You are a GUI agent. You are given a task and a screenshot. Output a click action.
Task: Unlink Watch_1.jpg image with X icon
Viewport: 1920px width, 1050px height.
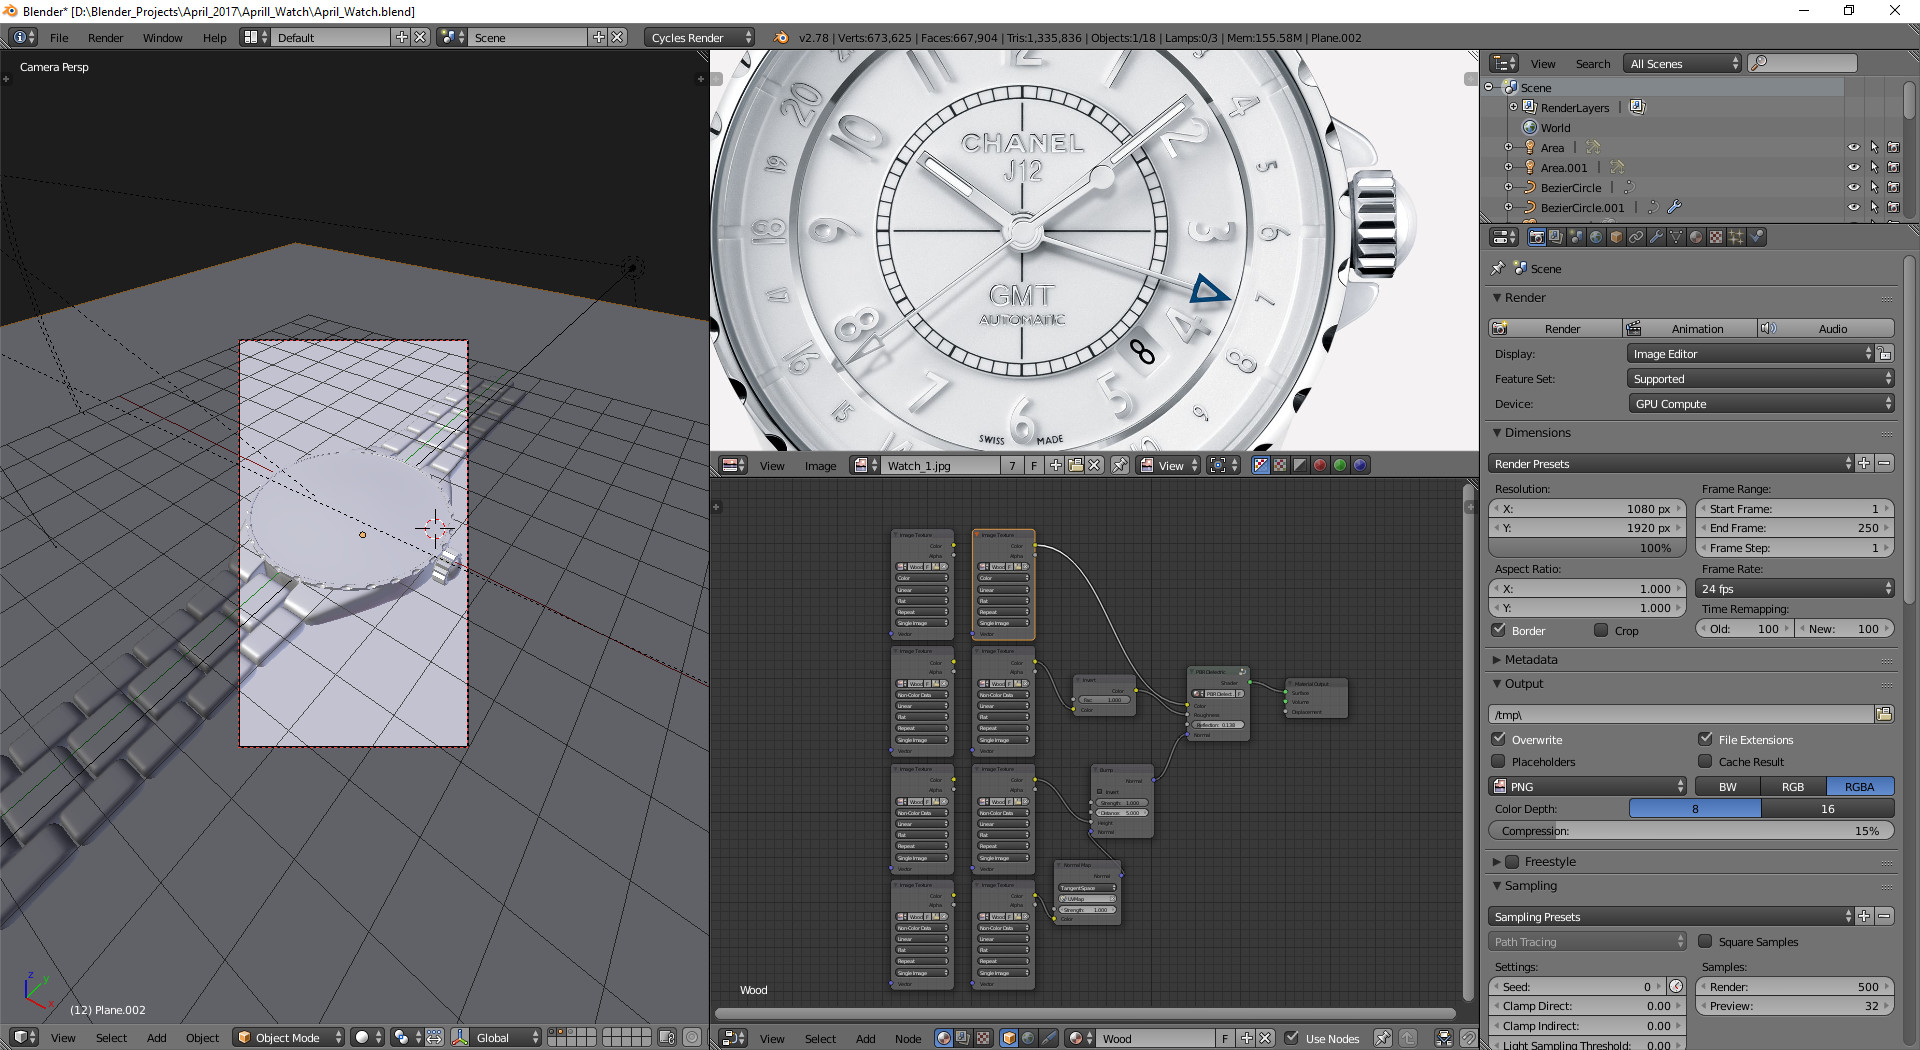(1095, 465)
